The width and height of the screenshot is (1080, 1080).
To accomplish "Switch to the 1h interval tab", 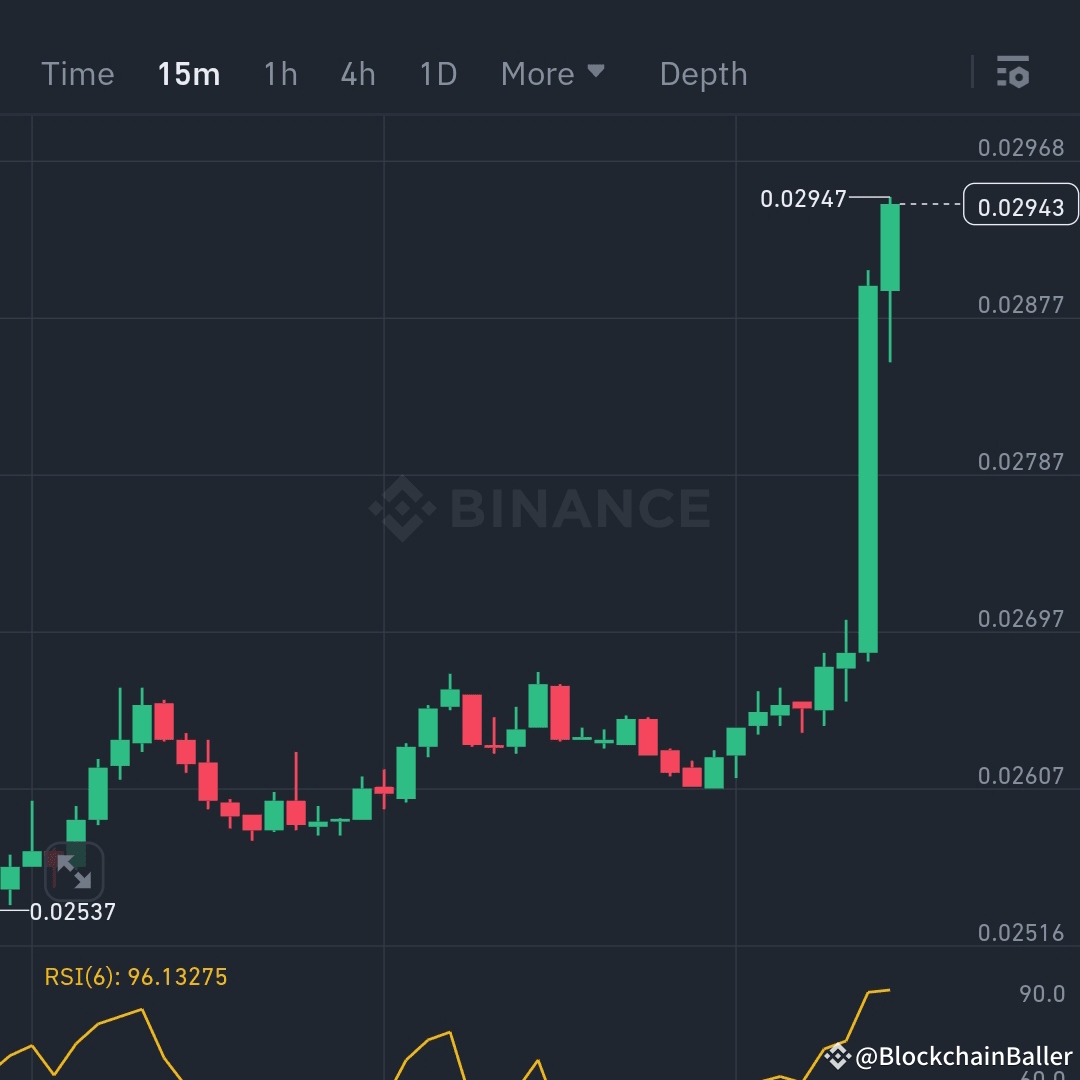I will click(279, 73).
